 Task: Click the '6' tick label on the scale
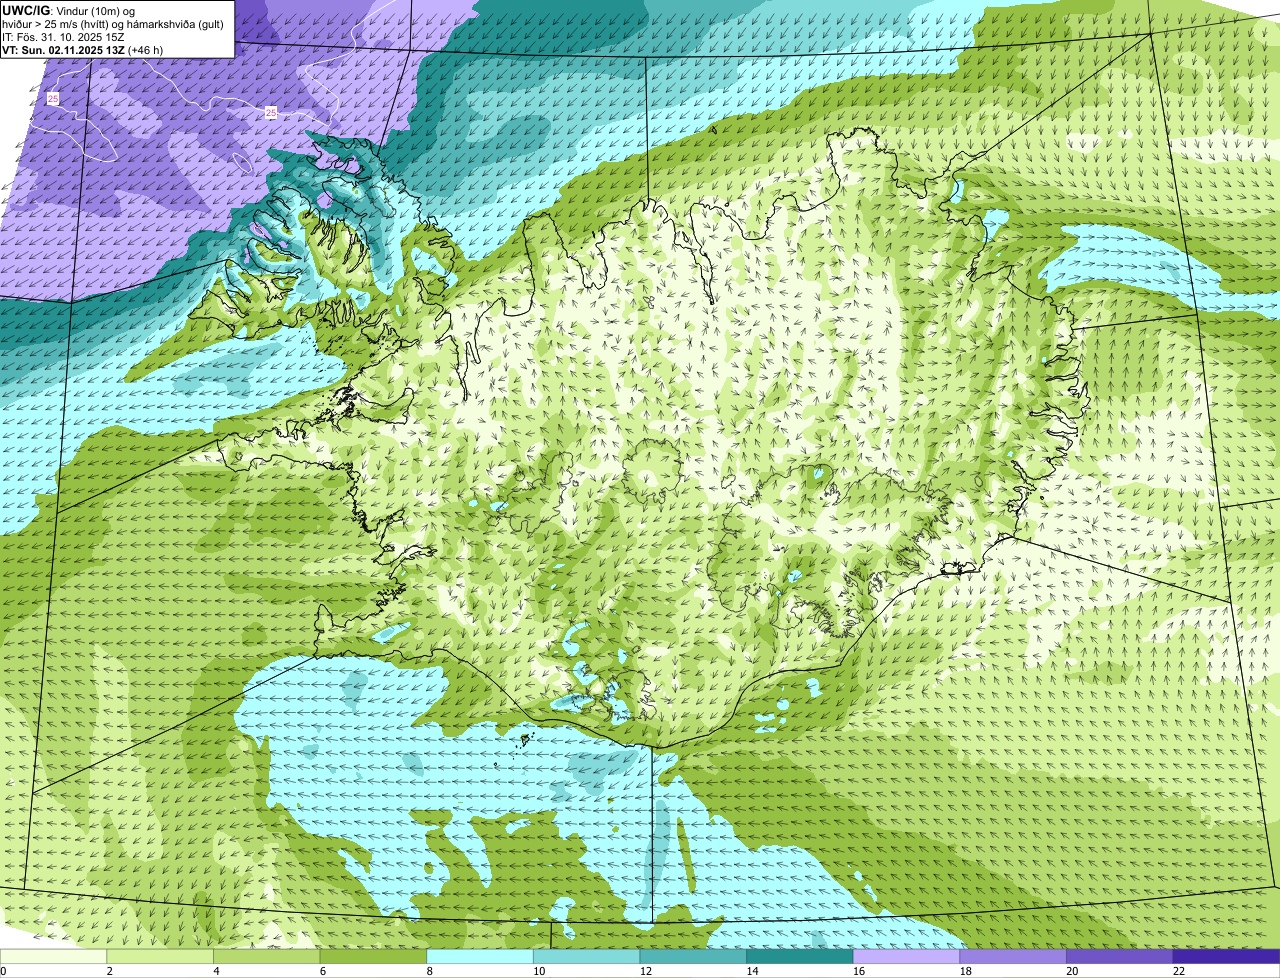tap(322, 971)
